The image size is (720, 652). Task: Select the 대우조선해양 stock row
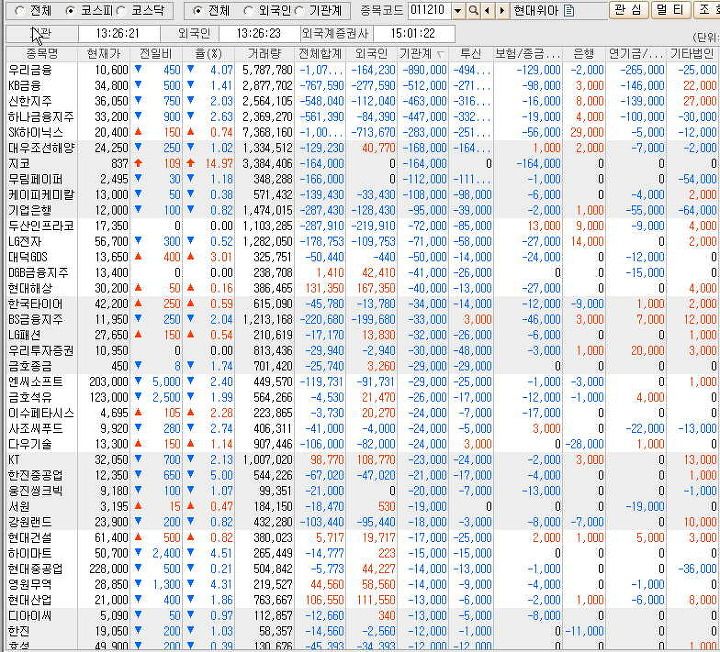click(362, 148)
